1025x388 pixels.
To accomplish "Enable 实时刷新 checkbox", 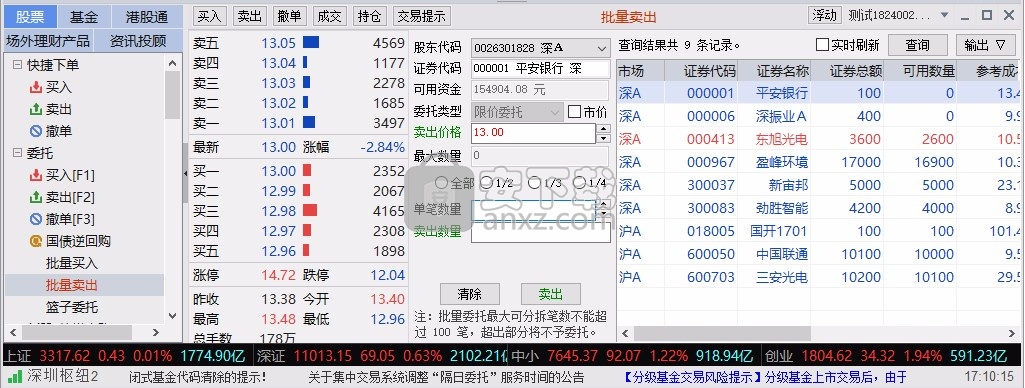I will pyautogui.click(x=822, y=45).
